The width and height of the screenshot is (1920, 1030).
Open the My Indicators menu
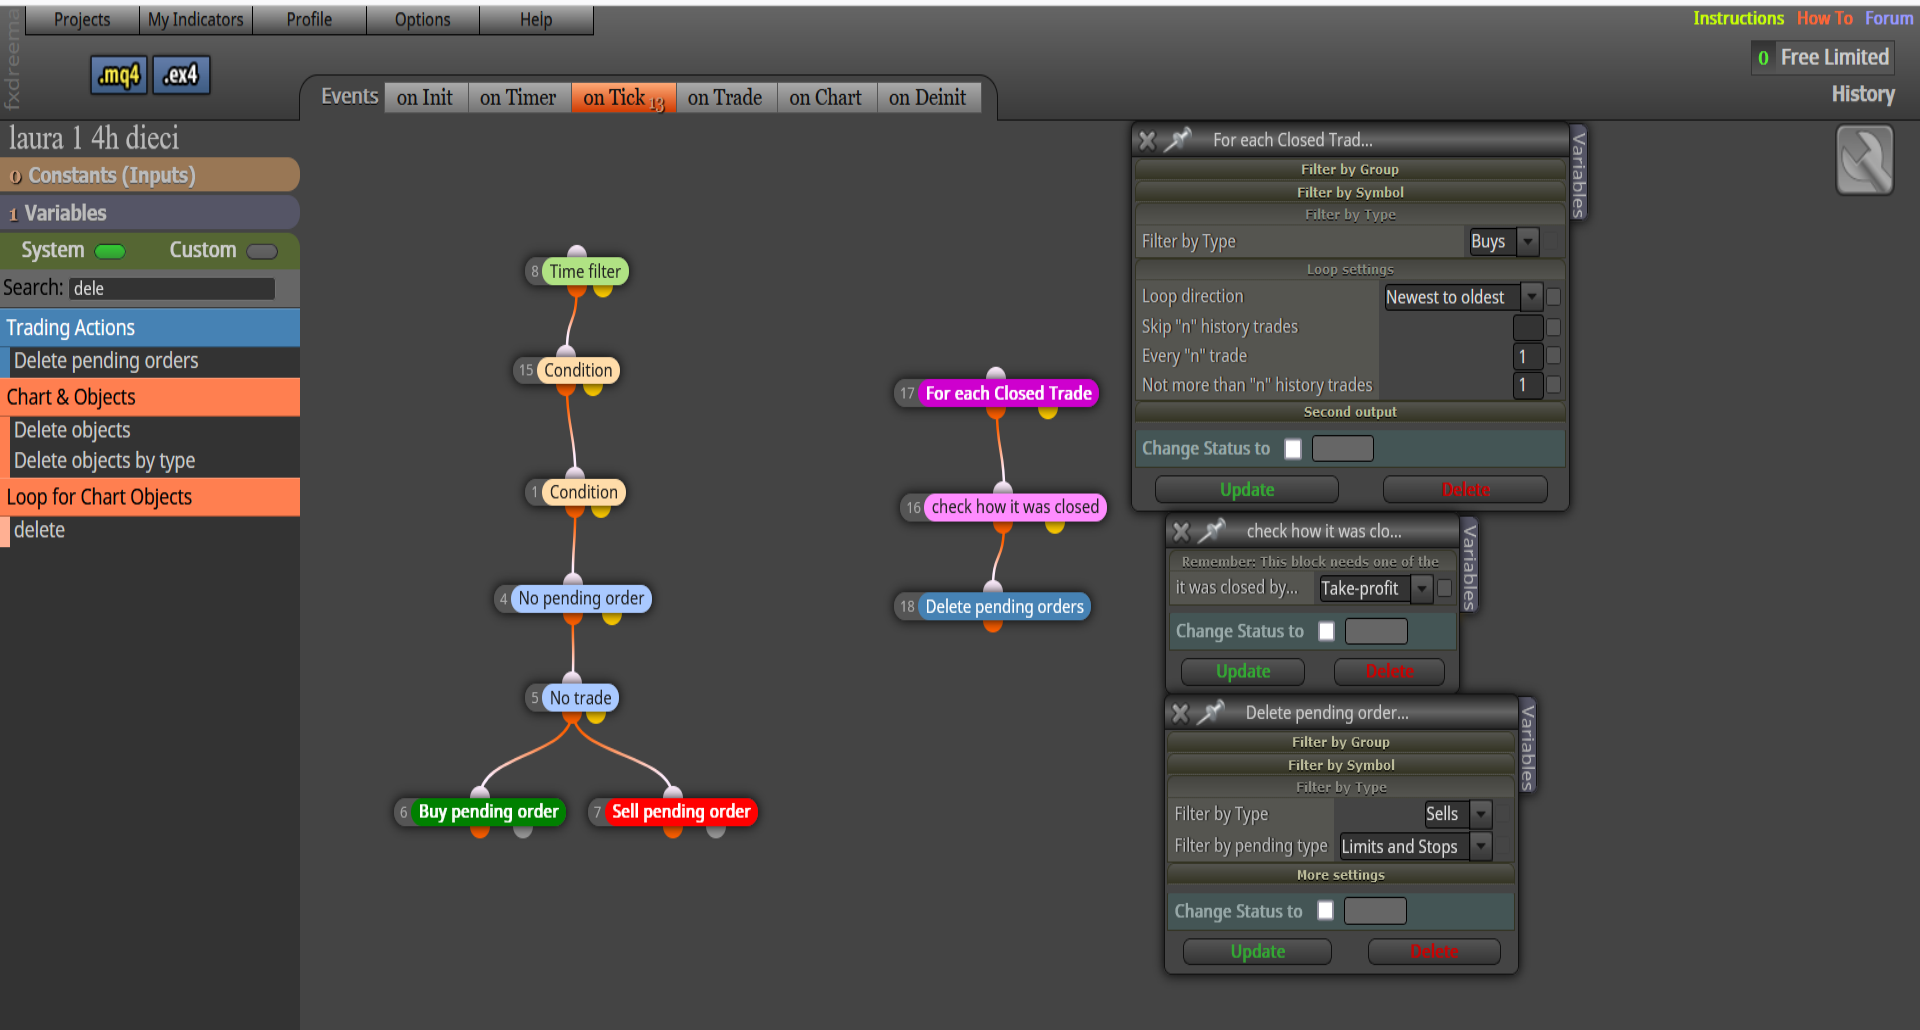(196, 19)
